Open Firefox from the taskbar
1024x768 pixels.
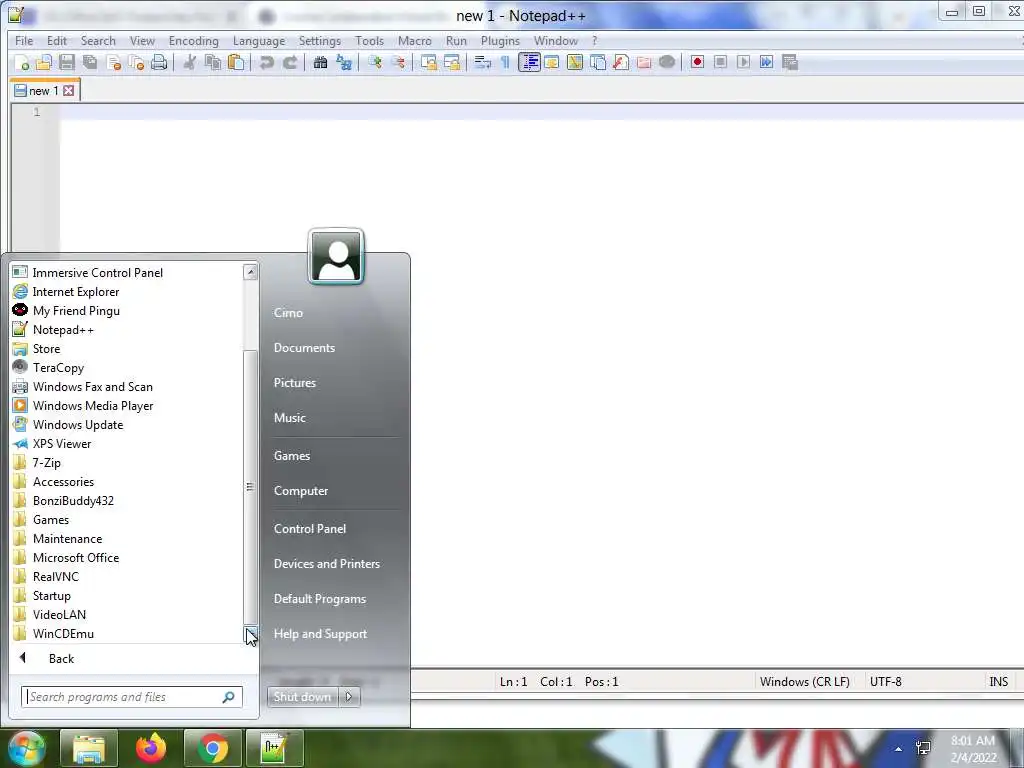(151, 748)
